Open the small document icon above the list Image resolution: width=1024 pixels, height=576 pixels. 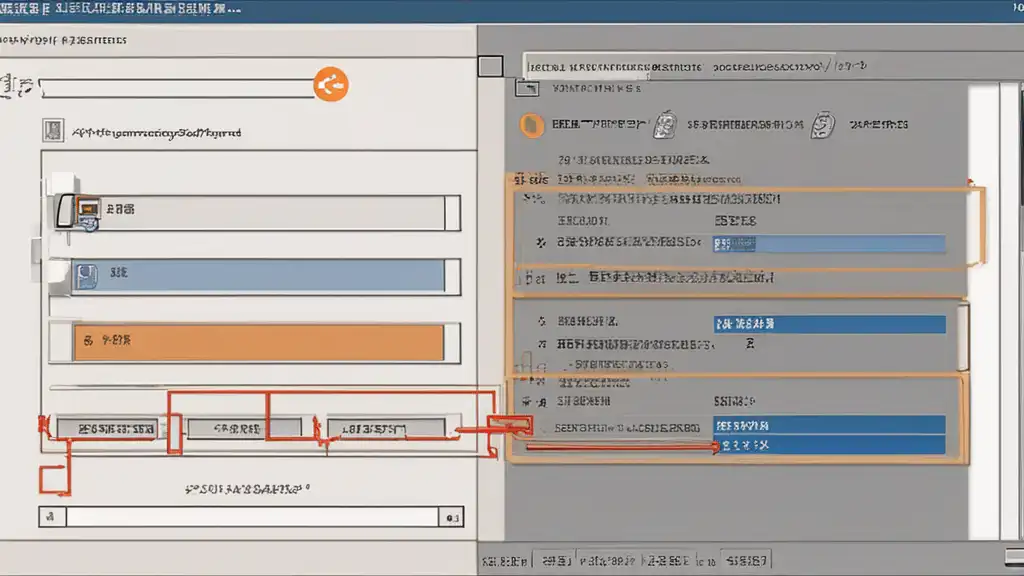pyautogui.click(x=53, y=131)
